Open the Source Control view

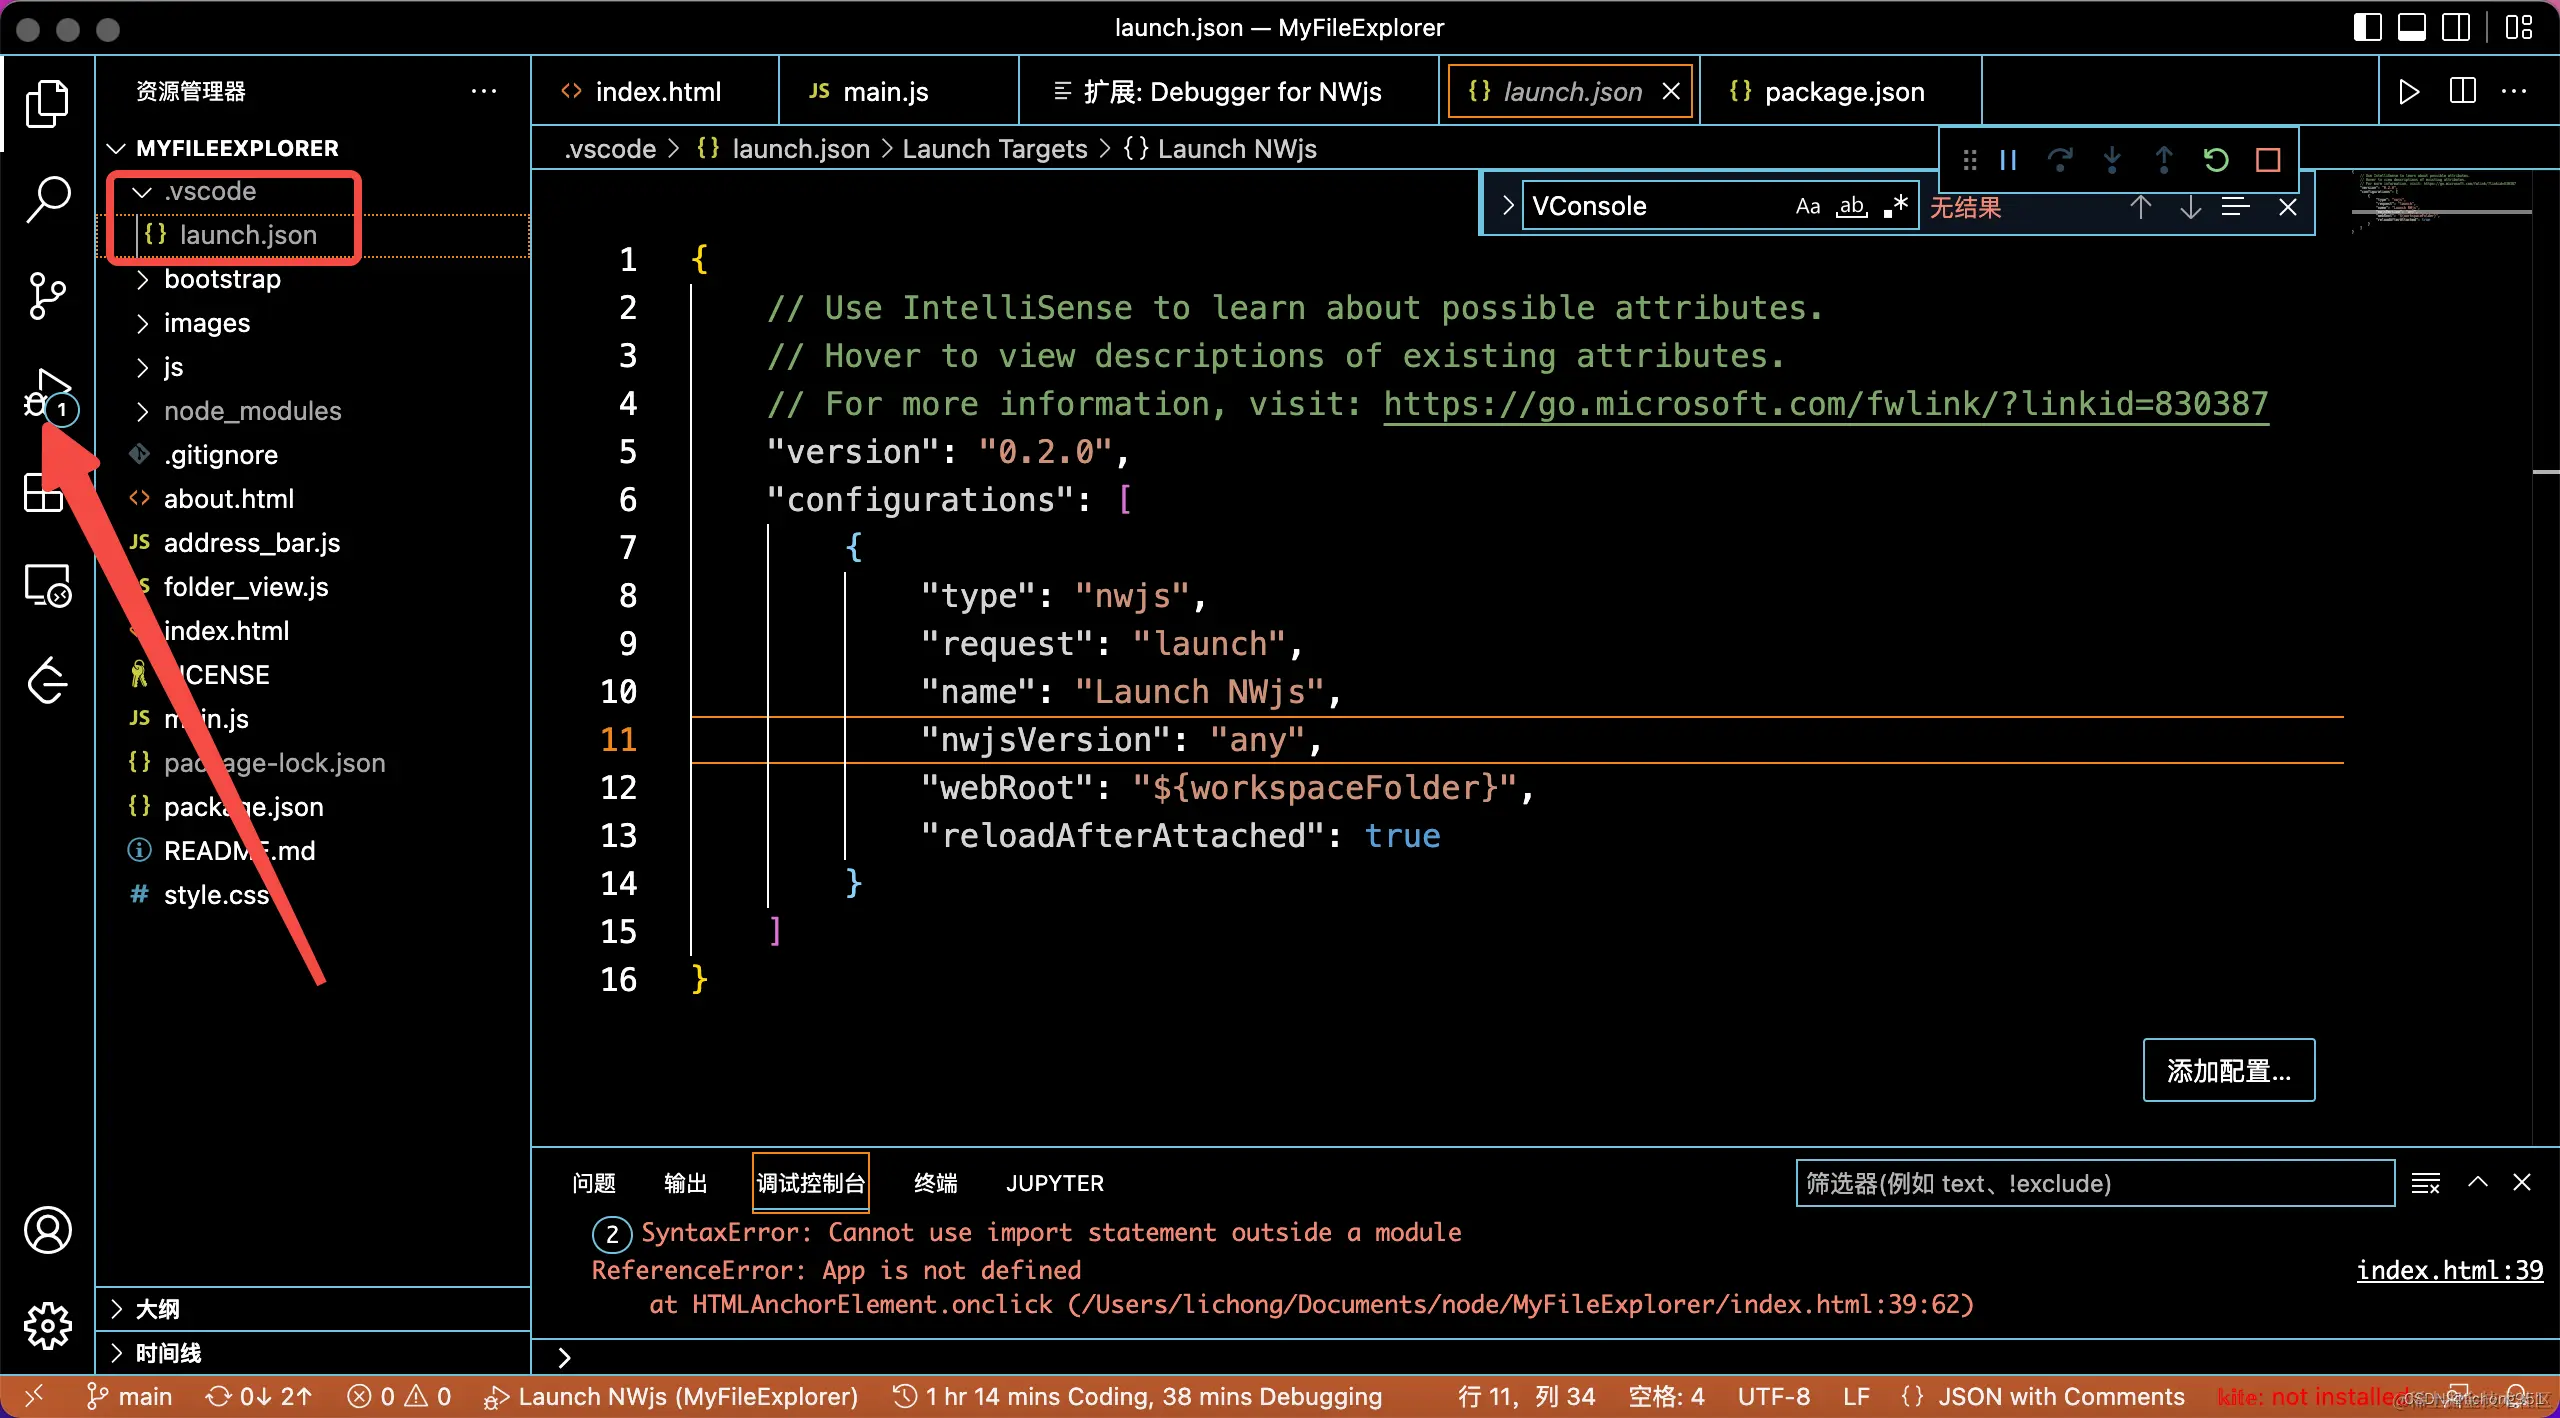point(47,296)
